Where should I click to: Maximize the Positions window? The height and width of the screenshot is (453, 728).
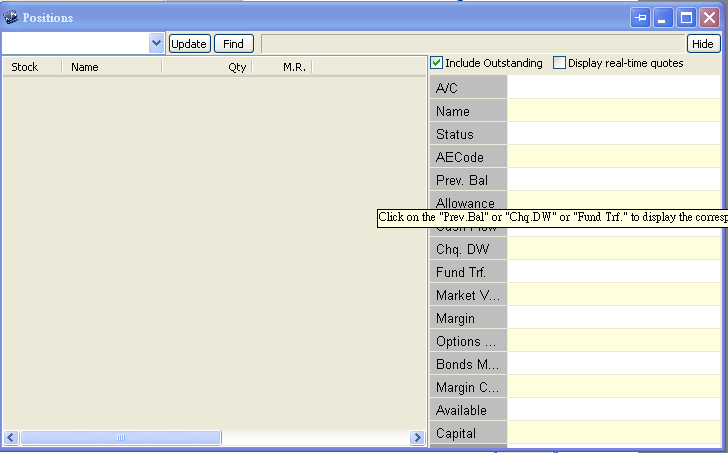click(687, 17)
